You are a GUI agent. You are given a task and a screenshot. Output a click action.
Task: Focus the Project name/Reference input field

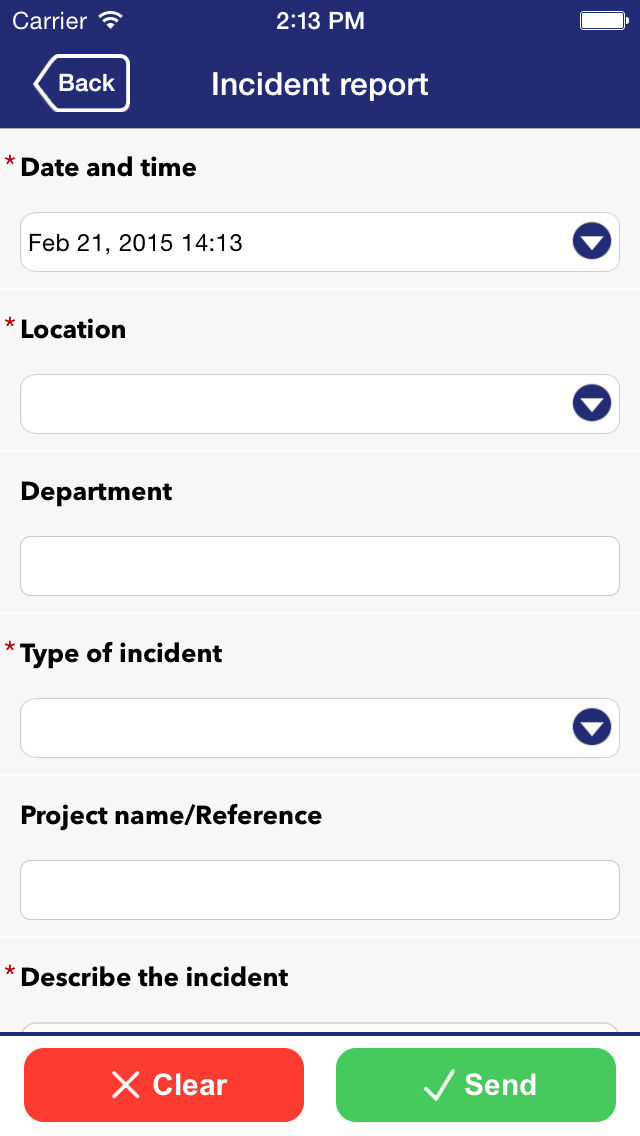[x=320, y=890]
